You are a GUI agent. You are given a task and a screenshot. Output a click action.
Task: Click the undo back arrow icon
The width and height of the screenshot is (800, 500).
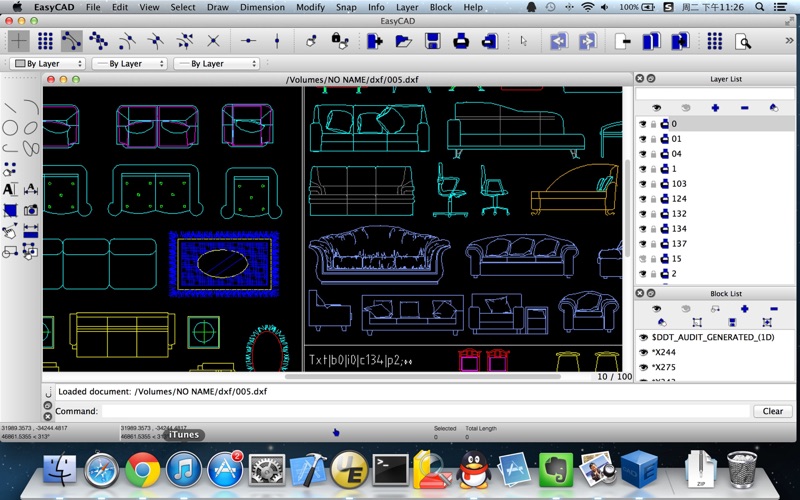[x=559, y=41]
